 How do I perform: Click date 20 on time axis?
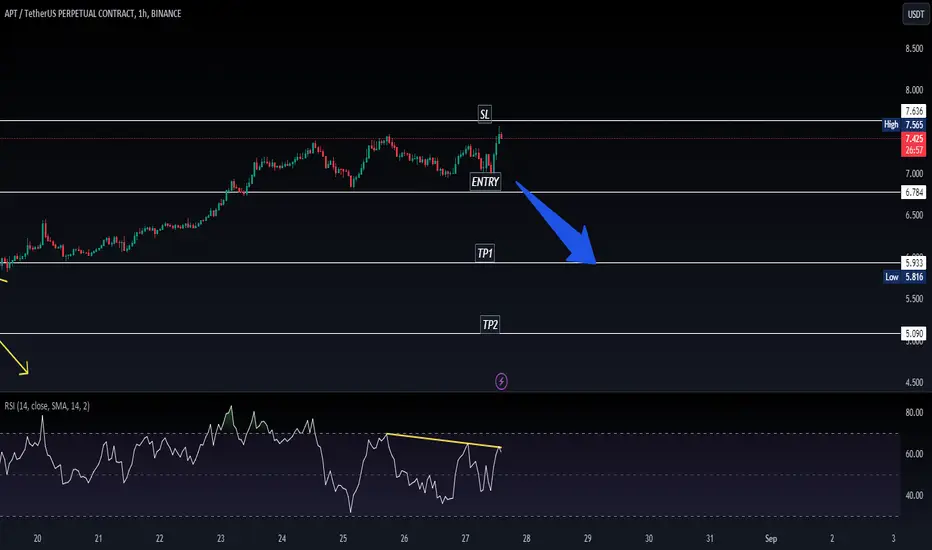tap(37, 539)
